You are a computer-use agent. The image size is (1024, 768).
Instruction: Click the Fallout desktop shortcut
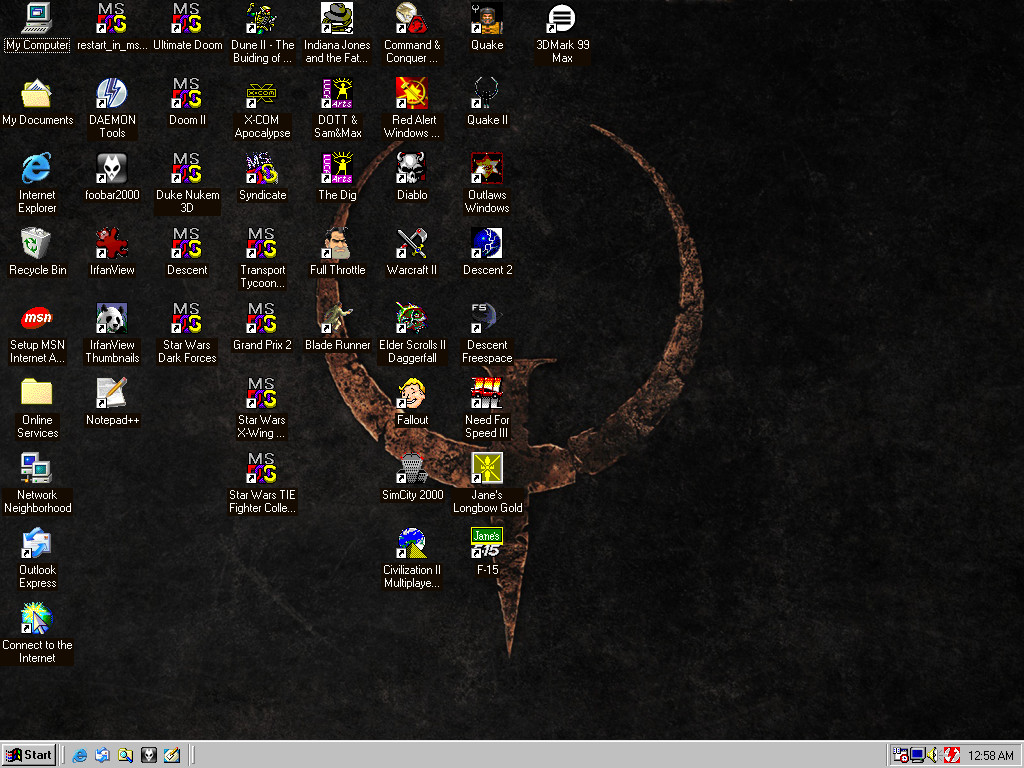pyautogui.click(x=412, y=394)
